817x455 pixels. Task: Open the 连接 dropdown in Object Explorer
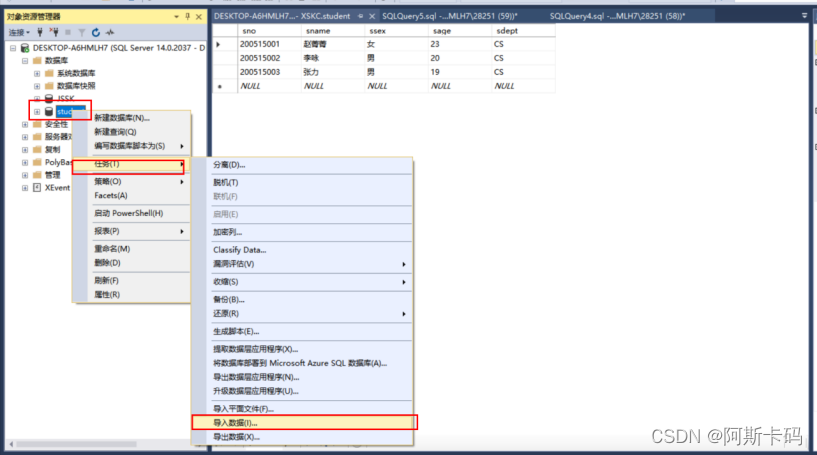pos(19,32)
